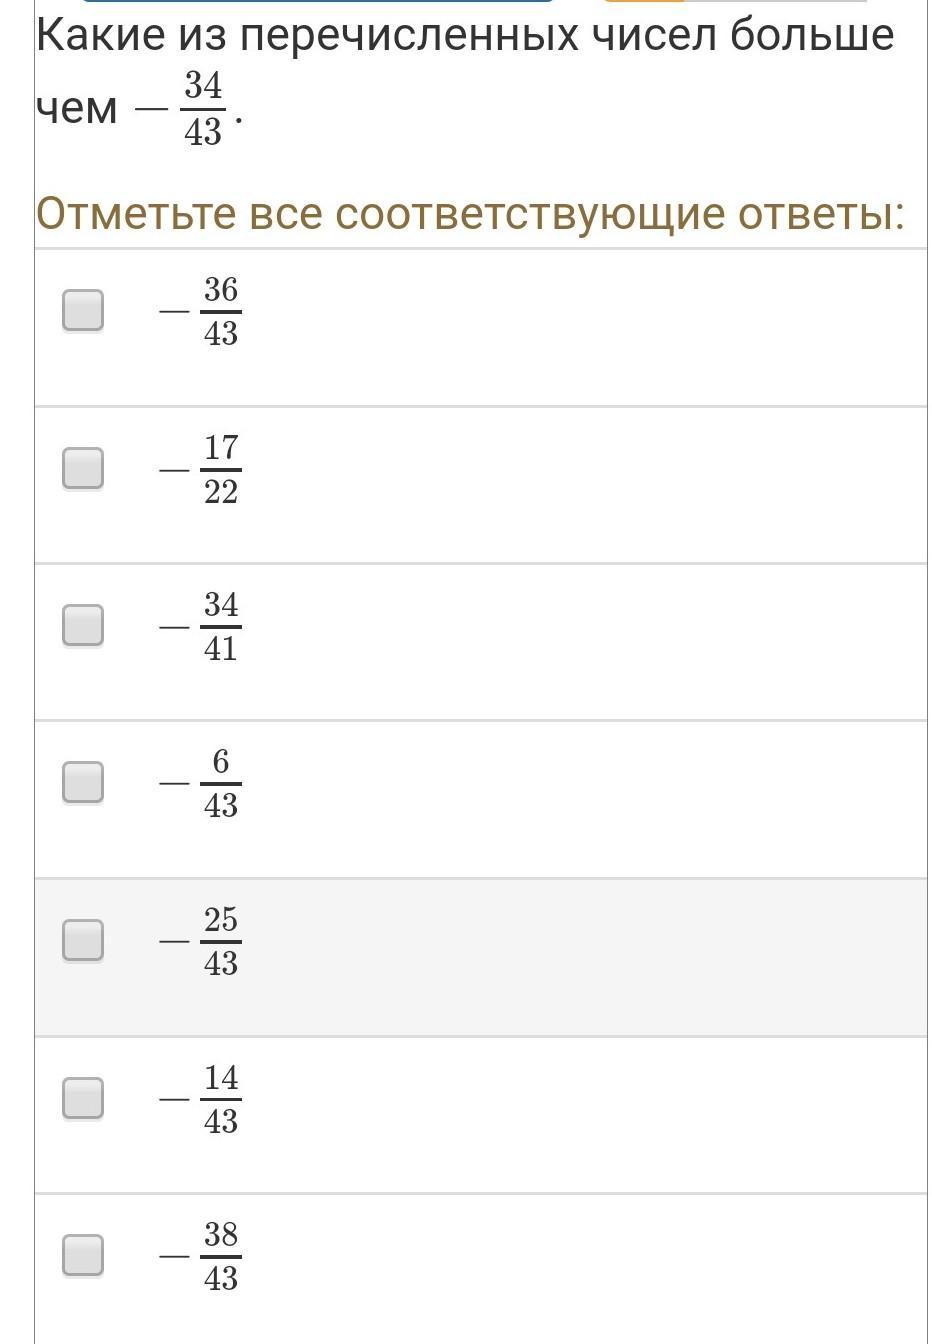The image size is (932, 1344).
Task: Mark the −6/43 checkbox
Action: [83, 782]
